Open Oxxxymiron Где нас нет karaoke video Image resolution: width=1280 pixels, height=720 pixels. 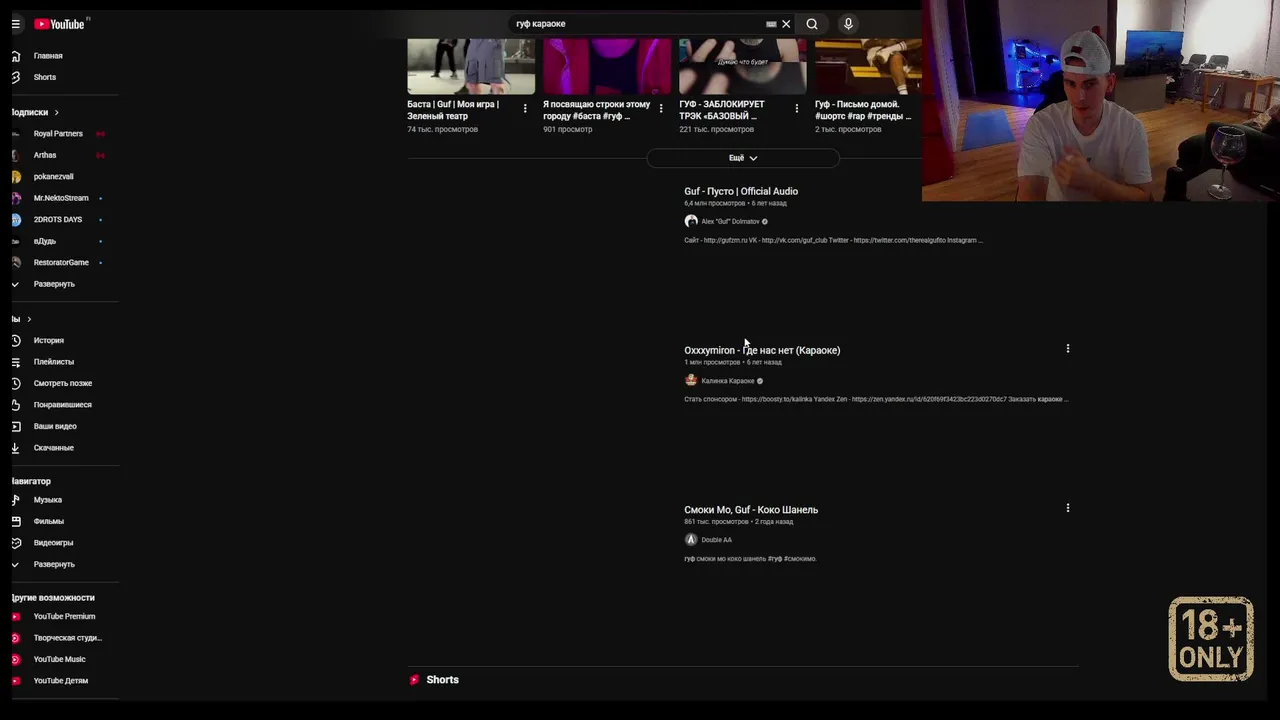point(762,350)
